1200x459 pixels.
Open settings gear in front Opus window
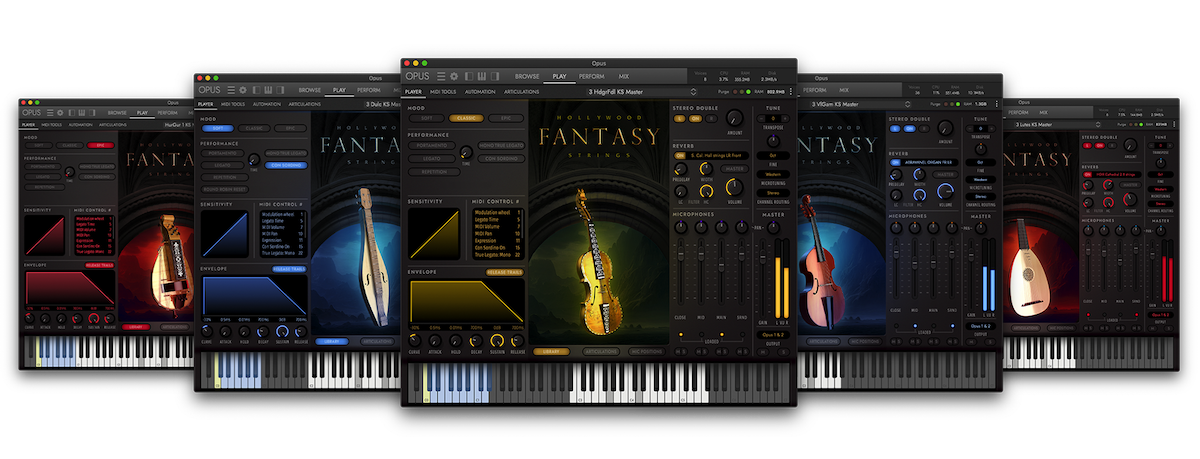click(x=453, y=76)
